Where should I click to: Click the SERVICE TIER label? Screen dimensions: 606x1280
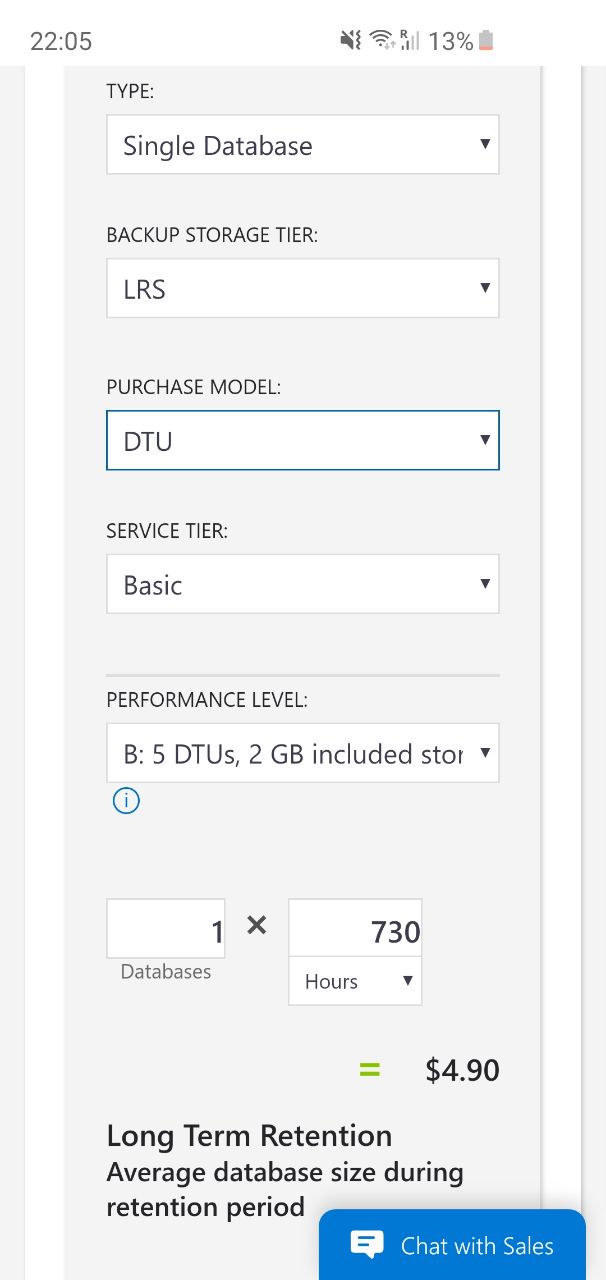pos(167,532)
